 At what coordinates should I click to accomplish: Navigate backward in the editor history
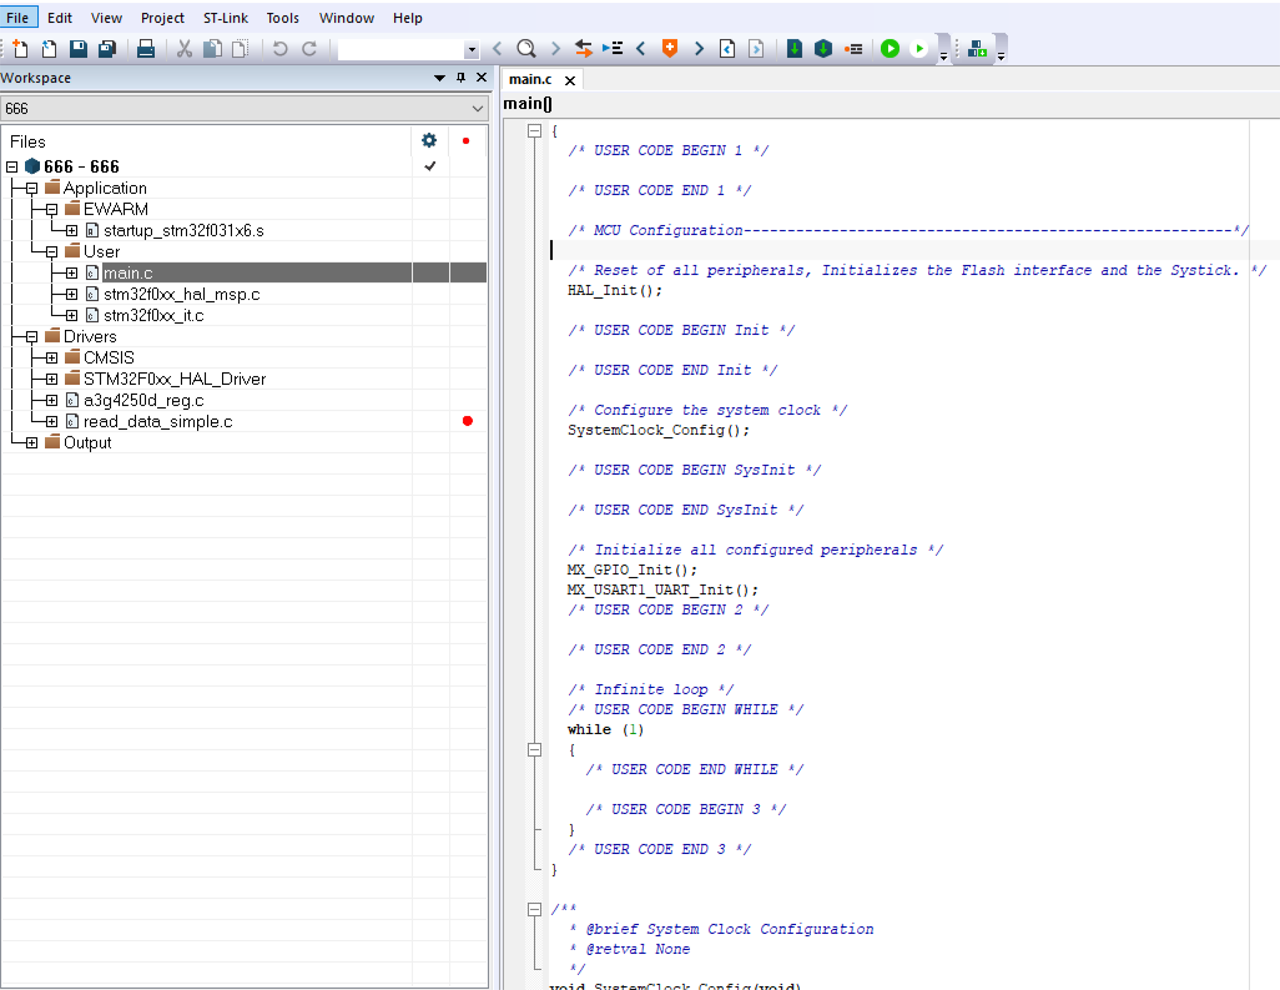point(728,48)
